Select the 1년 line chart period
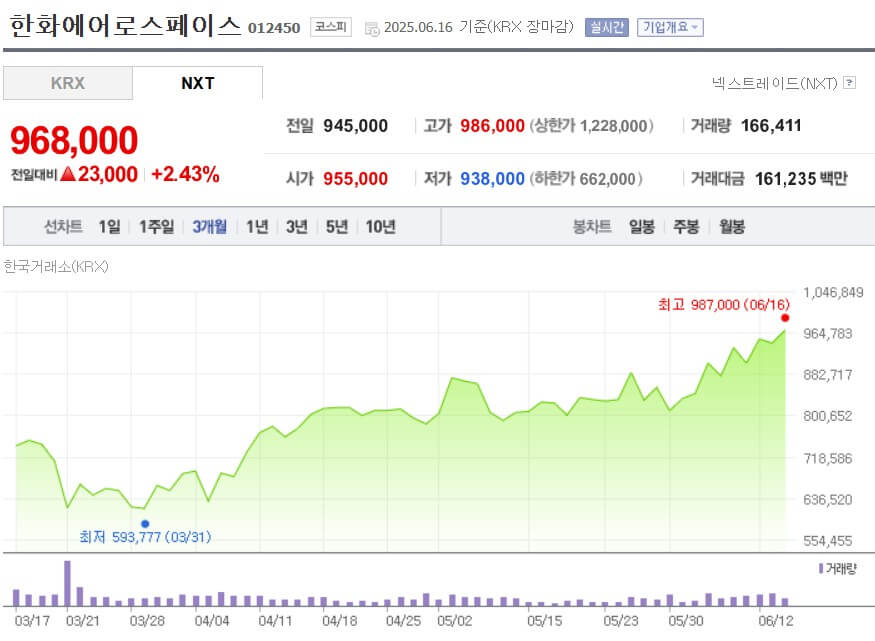 pyautogui.click(x=257, y=226)
